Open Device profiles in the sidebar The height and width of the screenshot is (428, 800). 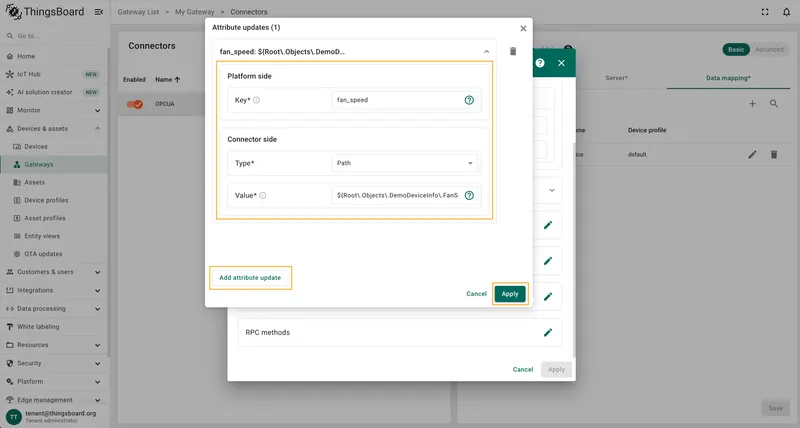[x=54, y=200]
